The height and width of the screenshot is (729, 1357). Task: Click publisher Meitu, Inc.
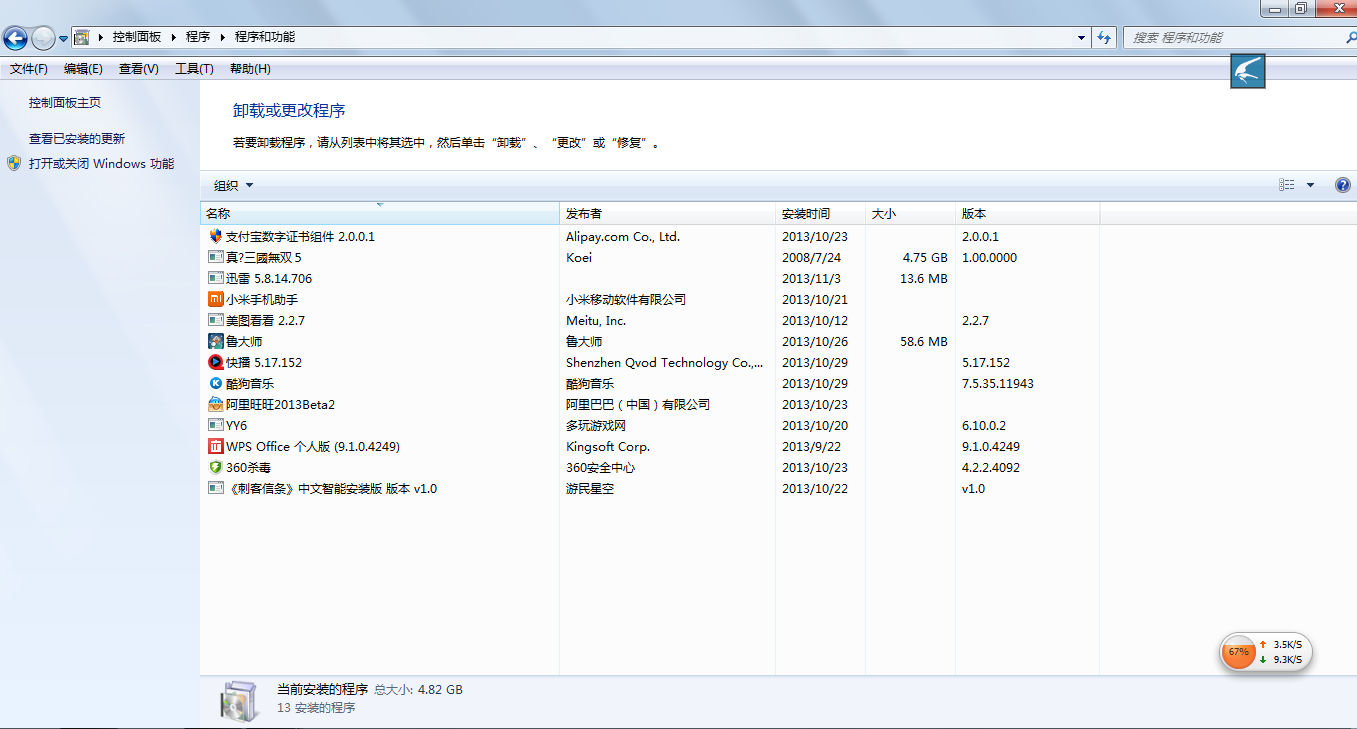(596, 321)
